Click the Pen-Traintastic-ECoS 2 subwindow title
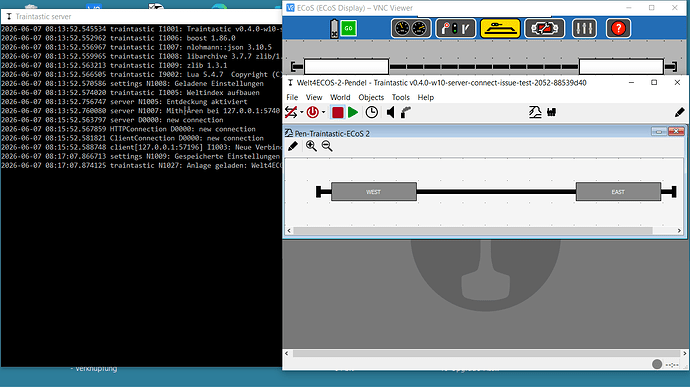The height and width of the screenshot is (387, 690). tap(332, 133)
